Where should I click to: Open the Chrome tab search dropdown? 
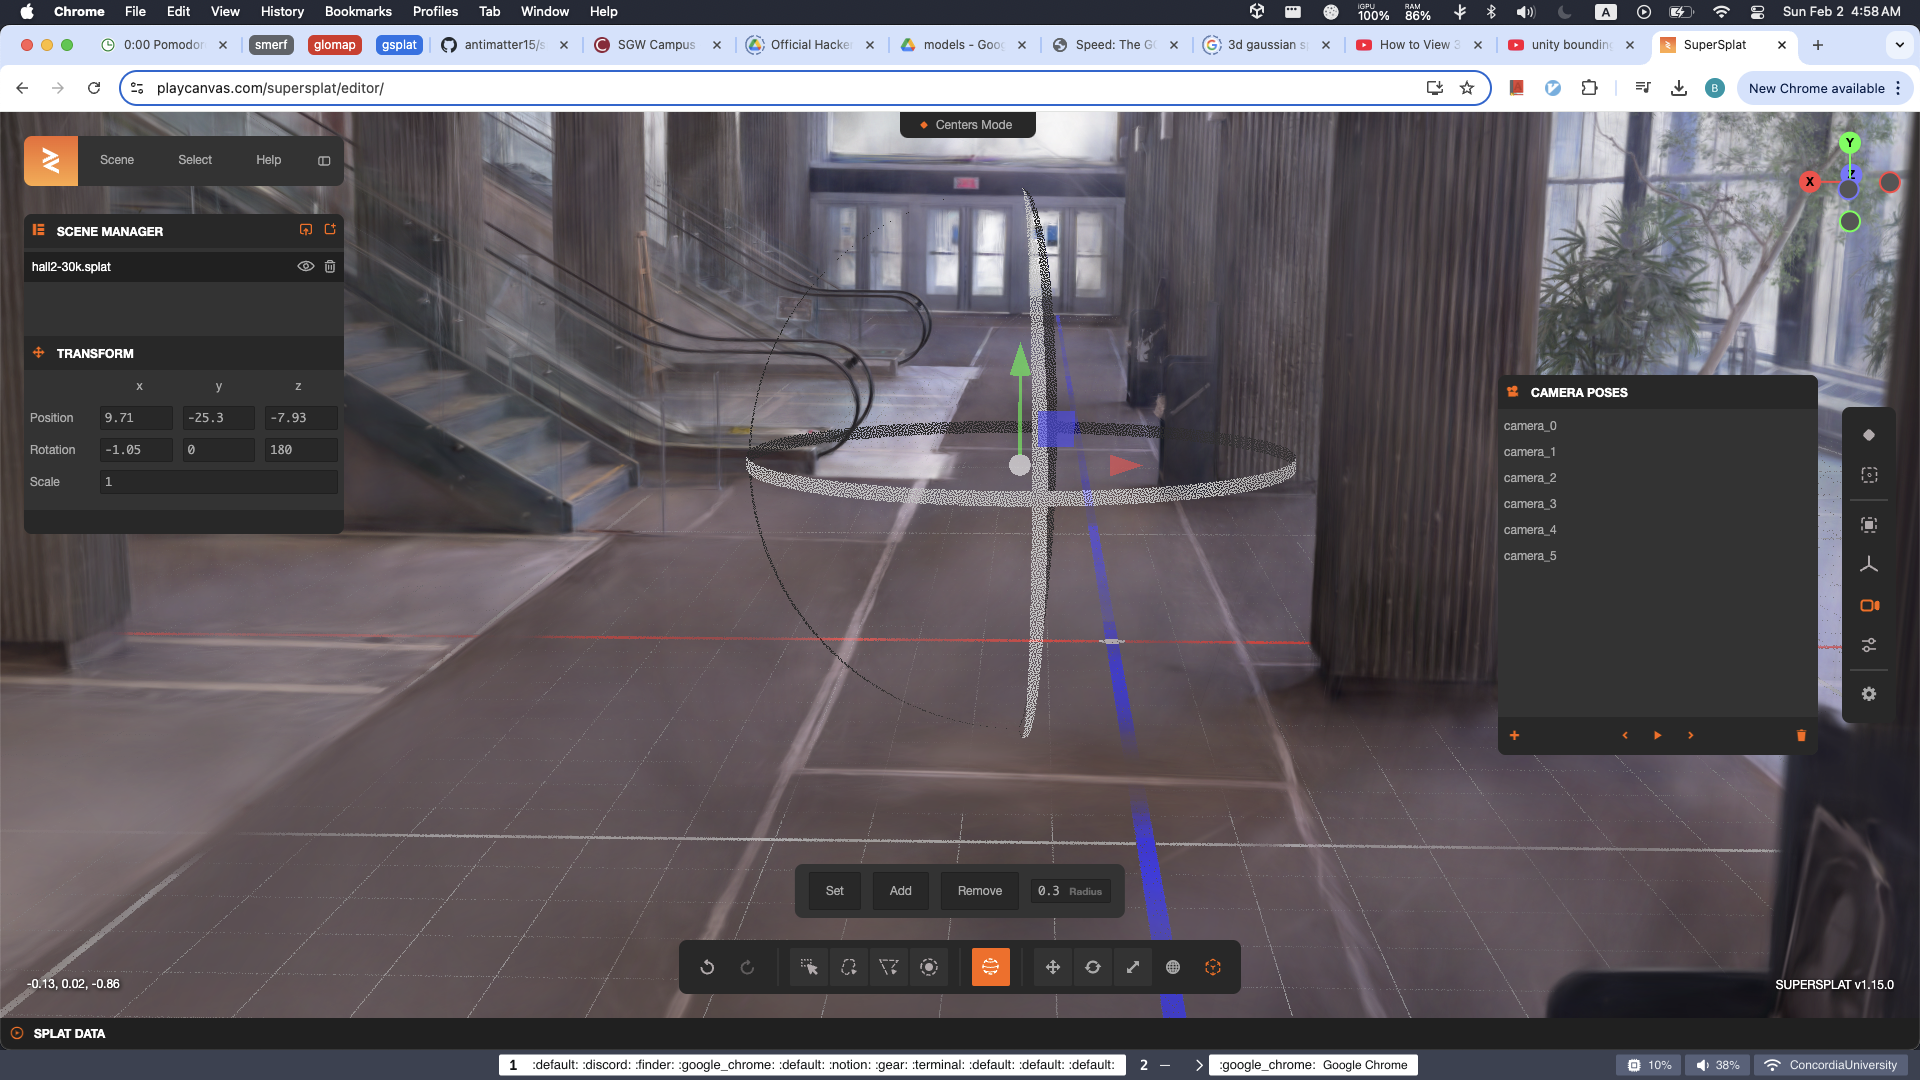point(1899,45)
